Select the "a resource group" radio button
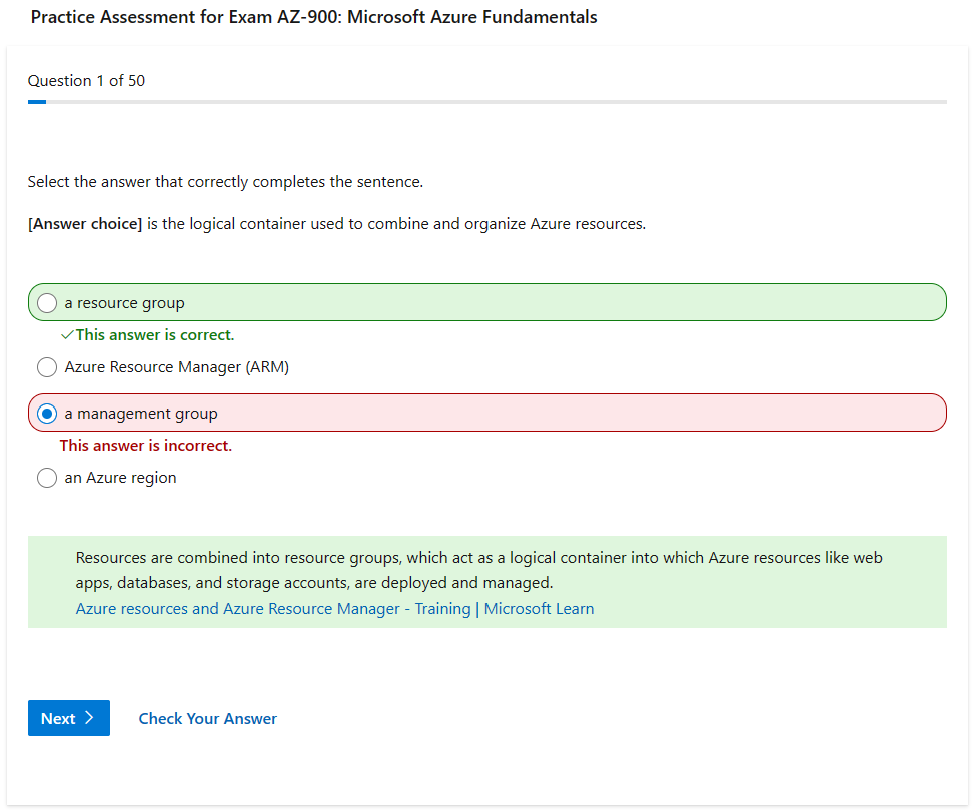 tap(47, 303)
